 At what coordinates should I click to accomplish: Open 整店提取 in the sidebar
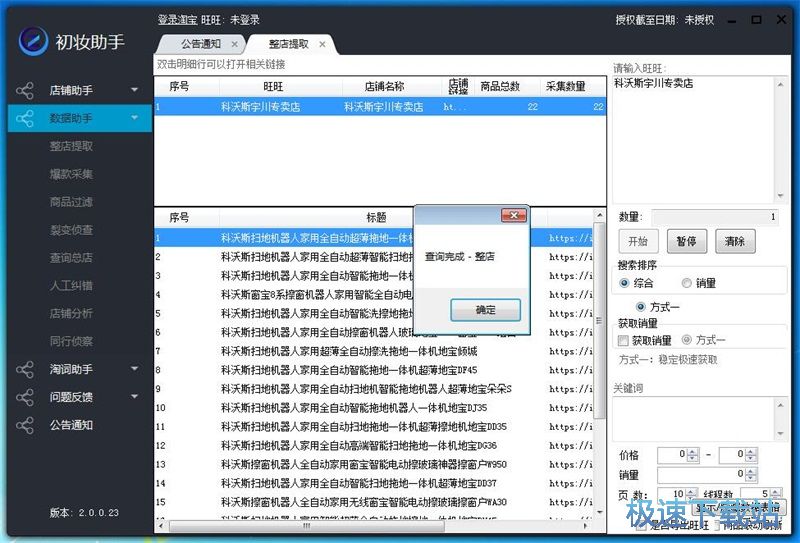point(71,146)
